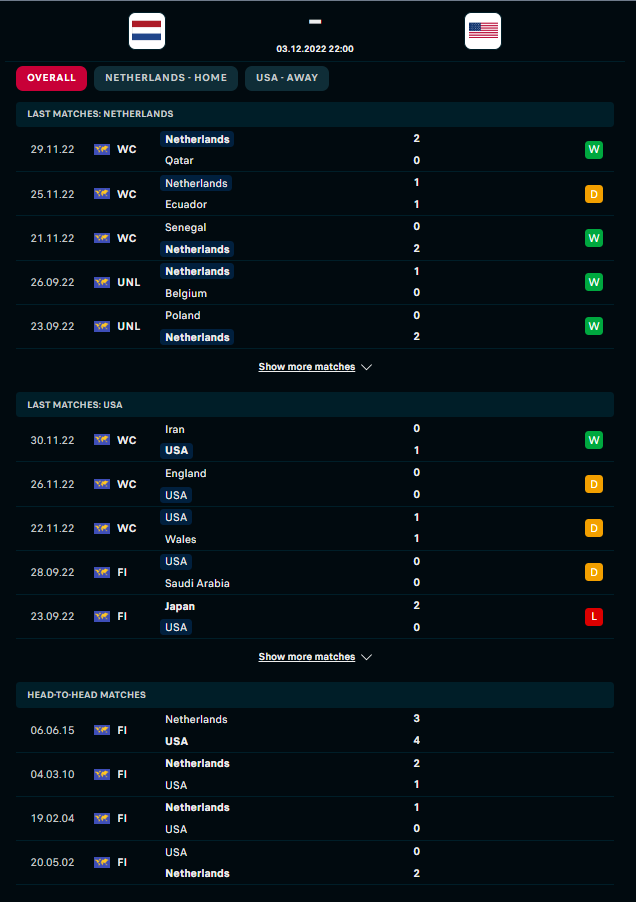Click the competition flag icon beside 06.06.15 FI
Screen dimensions: 636x902
pos(102,730)
